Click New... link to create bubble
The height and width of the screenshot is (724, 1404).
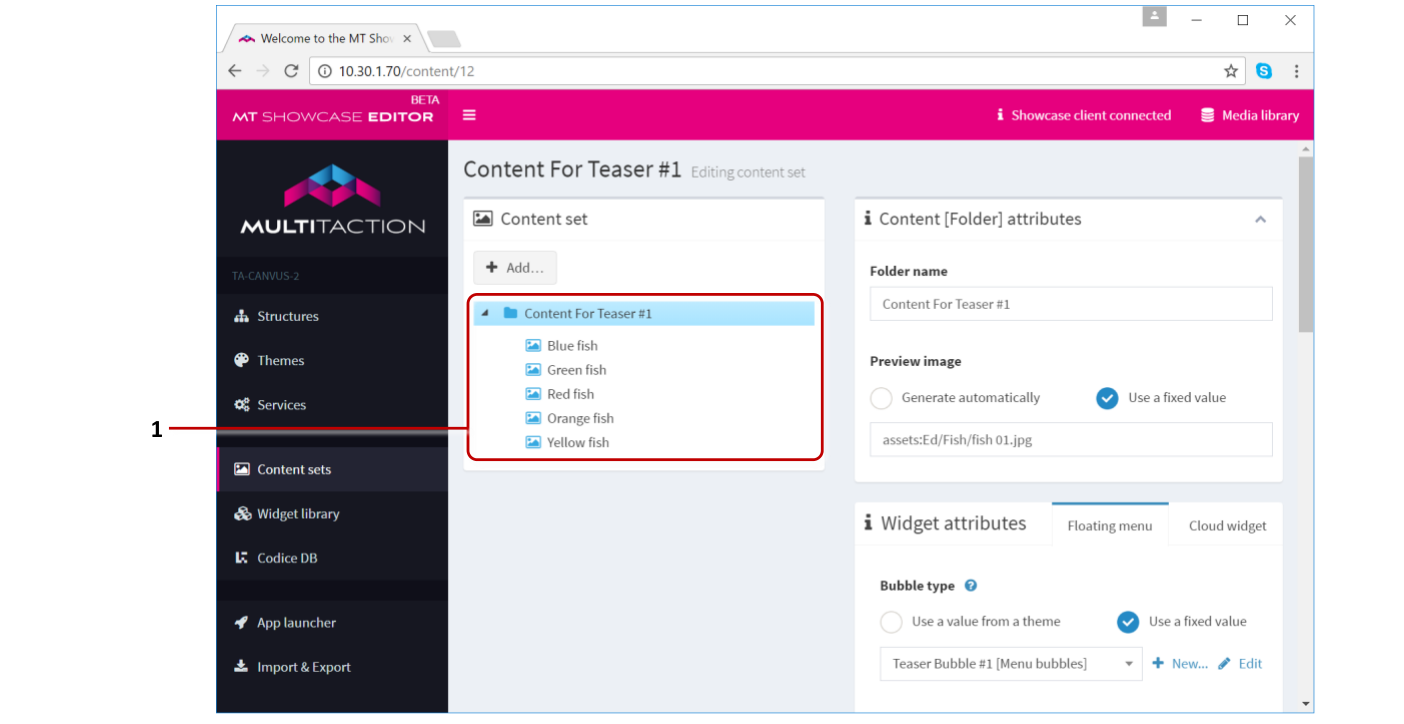1180,663
